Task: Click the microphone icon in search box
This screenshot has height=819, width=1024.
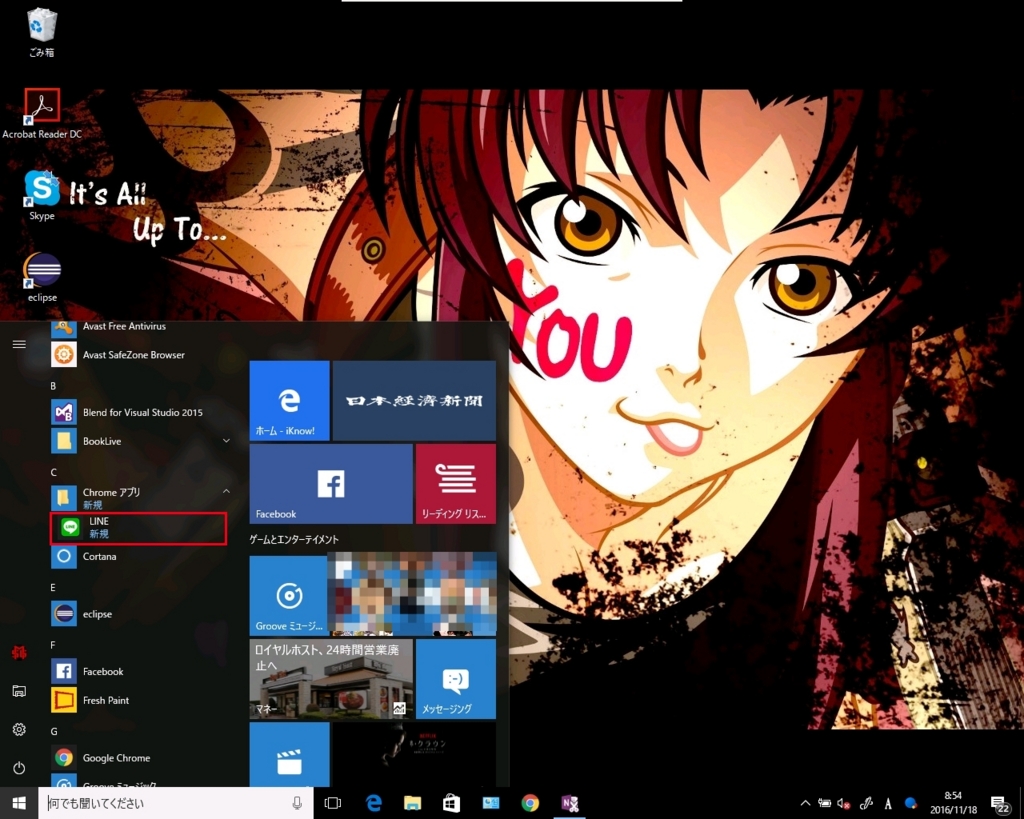Action: [x=297, y=803]
